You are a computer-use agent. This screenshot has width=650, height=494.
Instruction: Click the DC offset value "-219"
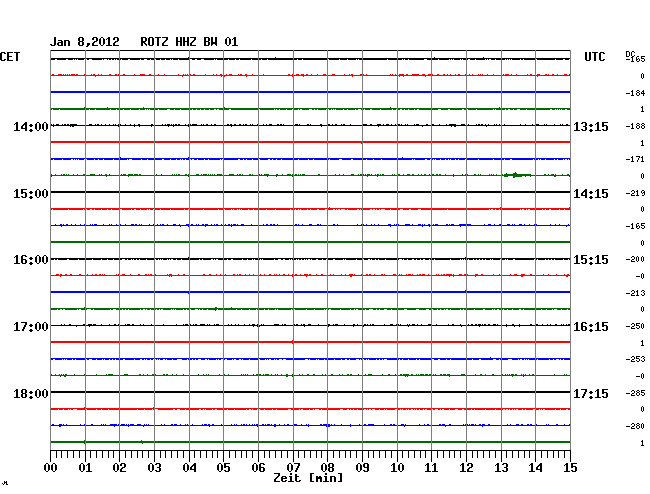pyautogui.click(x=635, y=193)
